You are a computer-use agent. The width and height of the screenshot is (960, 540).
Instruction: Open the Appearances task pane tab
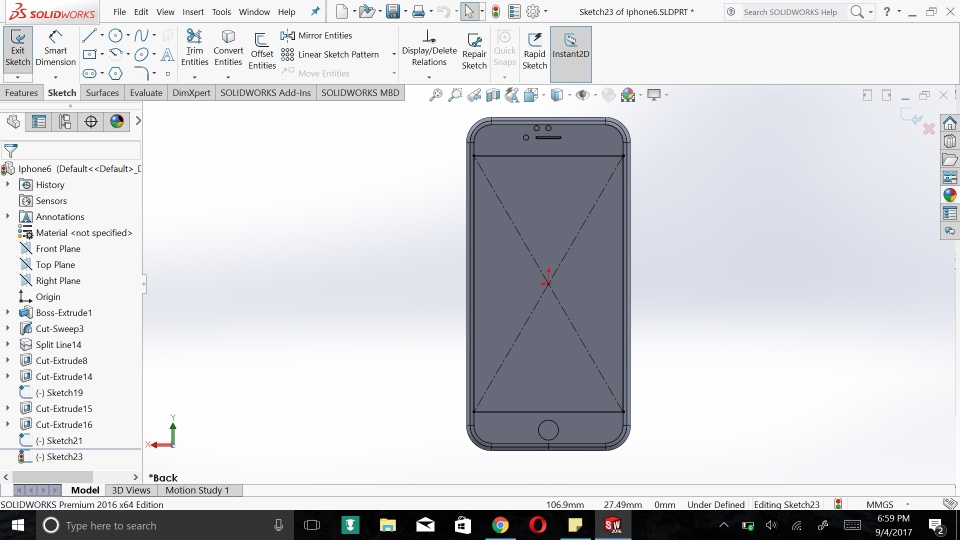click(x=950, y=195)
